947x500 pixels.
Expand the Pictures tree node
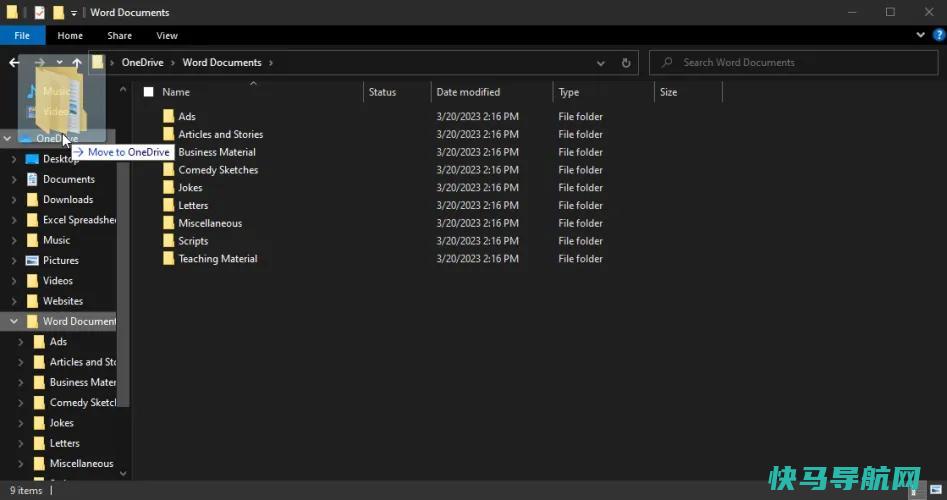coord(14,260)
